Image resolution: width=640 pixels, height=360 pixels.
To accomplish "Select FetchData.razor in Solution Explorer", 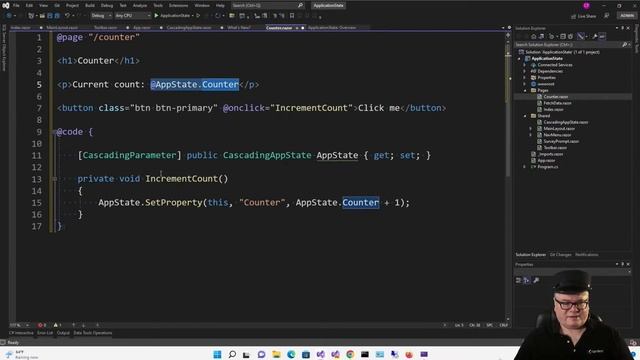I will [x=557, y=103].
